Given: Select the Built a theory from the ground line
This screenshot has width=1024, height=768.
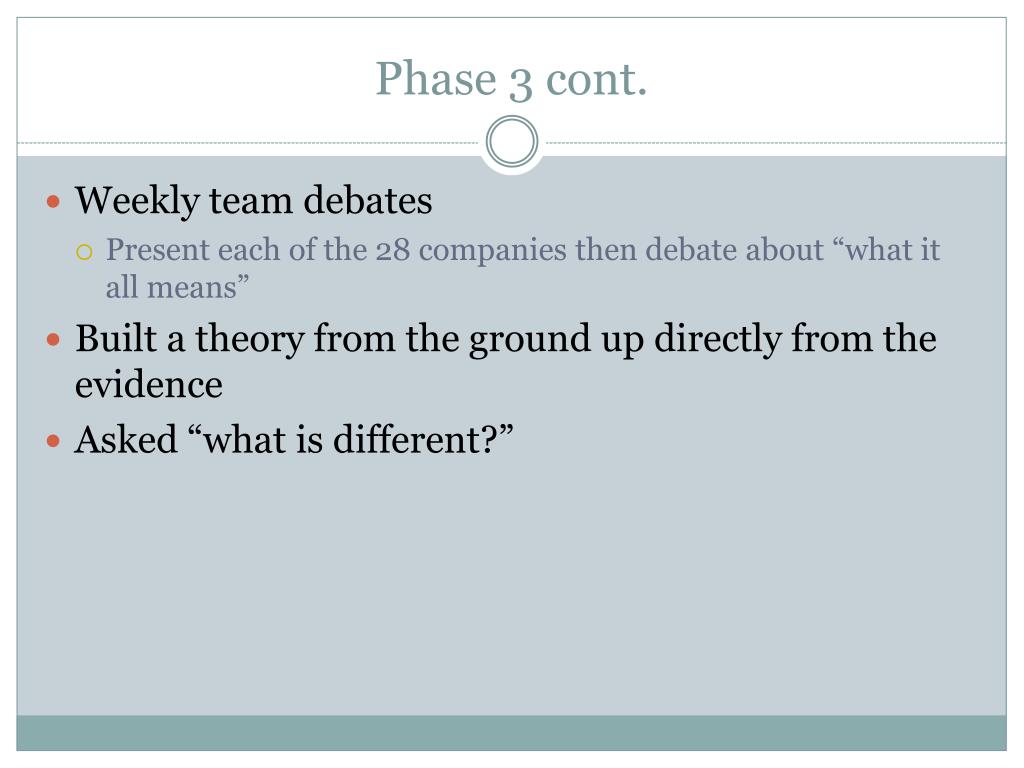Looking at the screenshot, I should click(x=505, y=339).
